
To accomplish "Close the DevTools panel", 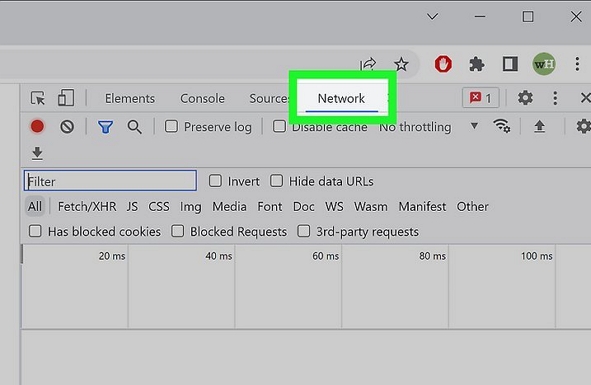I will point(585,98).
